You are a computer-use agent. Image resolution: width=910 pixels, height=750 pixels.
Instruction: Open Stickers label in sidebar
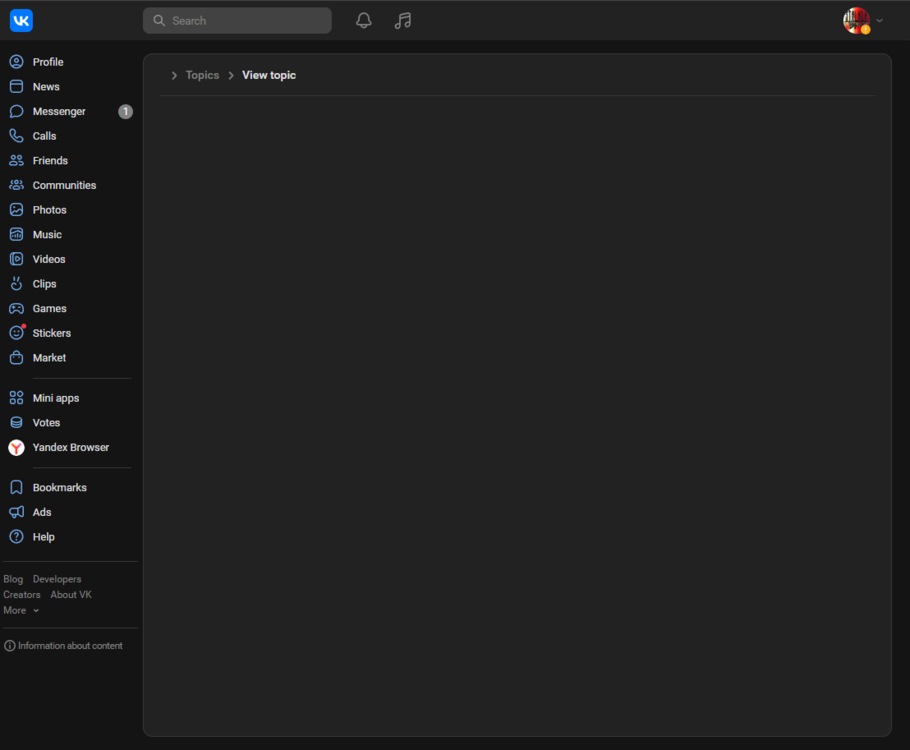[52, 333]
